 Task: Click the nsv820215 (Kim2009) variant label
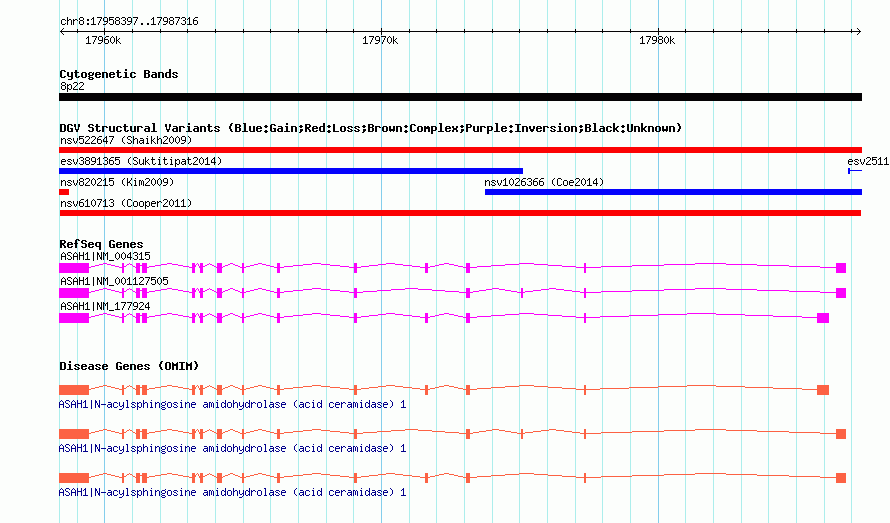pyautogui.click(x=117, y=182)
